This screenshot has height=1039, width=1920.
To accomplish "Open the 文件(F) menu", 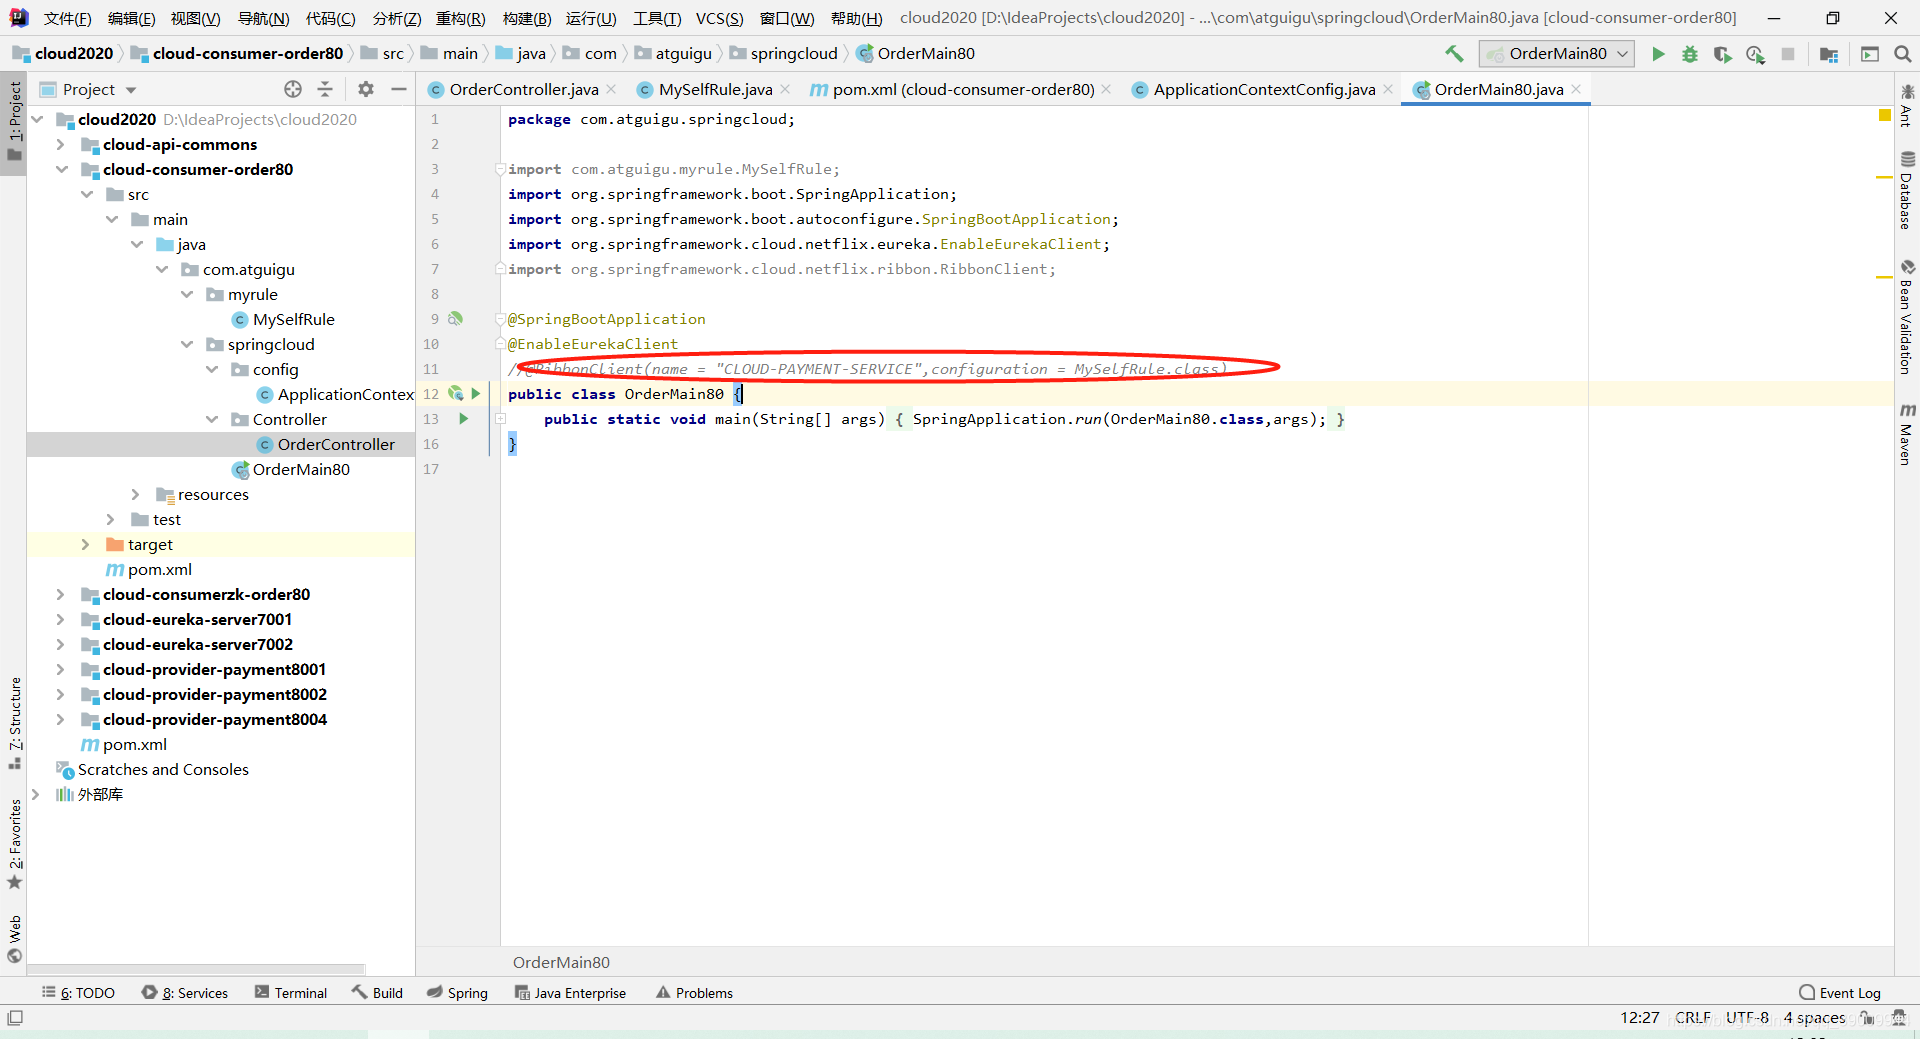I will (67, 18).
